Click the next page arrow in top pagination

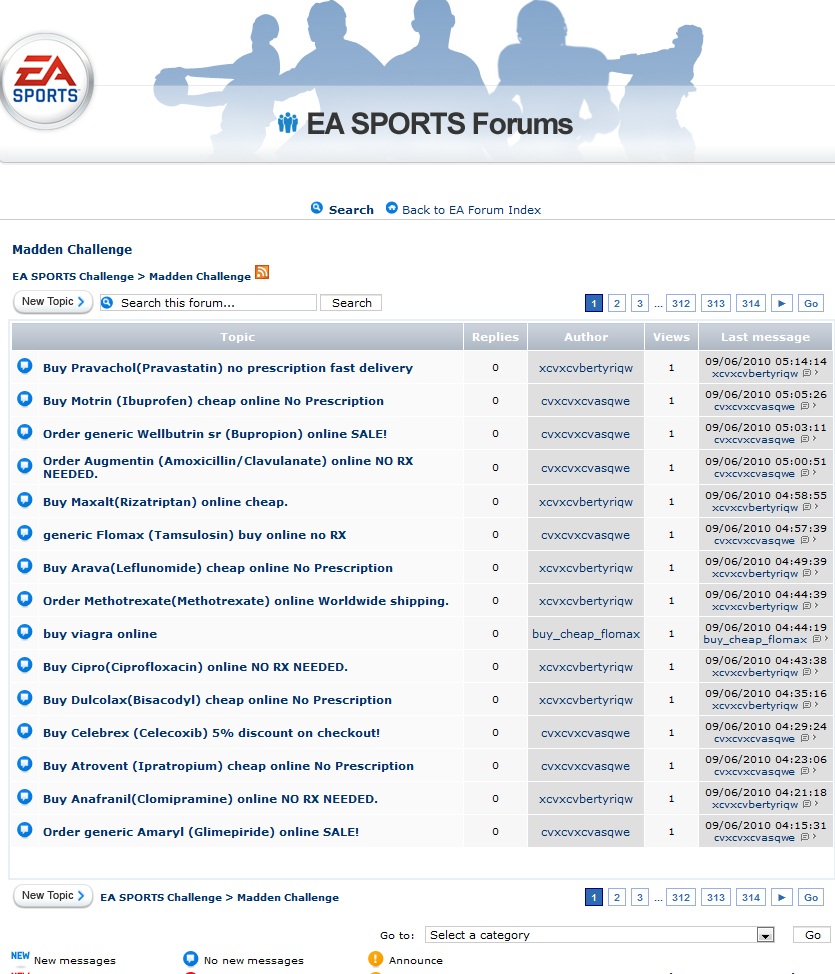coord(782,303)
